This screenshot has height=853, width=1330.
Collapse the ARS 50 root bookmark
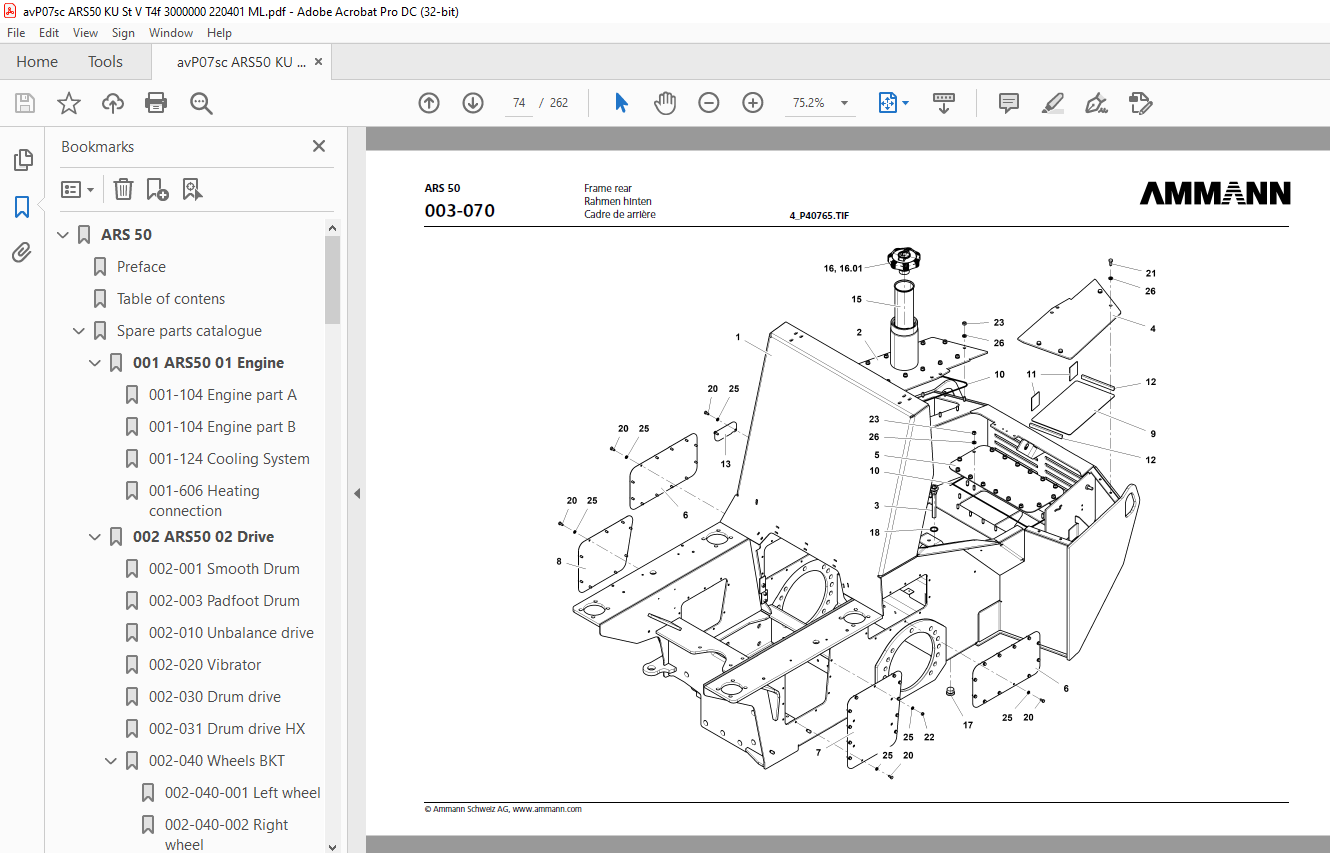coord(63,235)
